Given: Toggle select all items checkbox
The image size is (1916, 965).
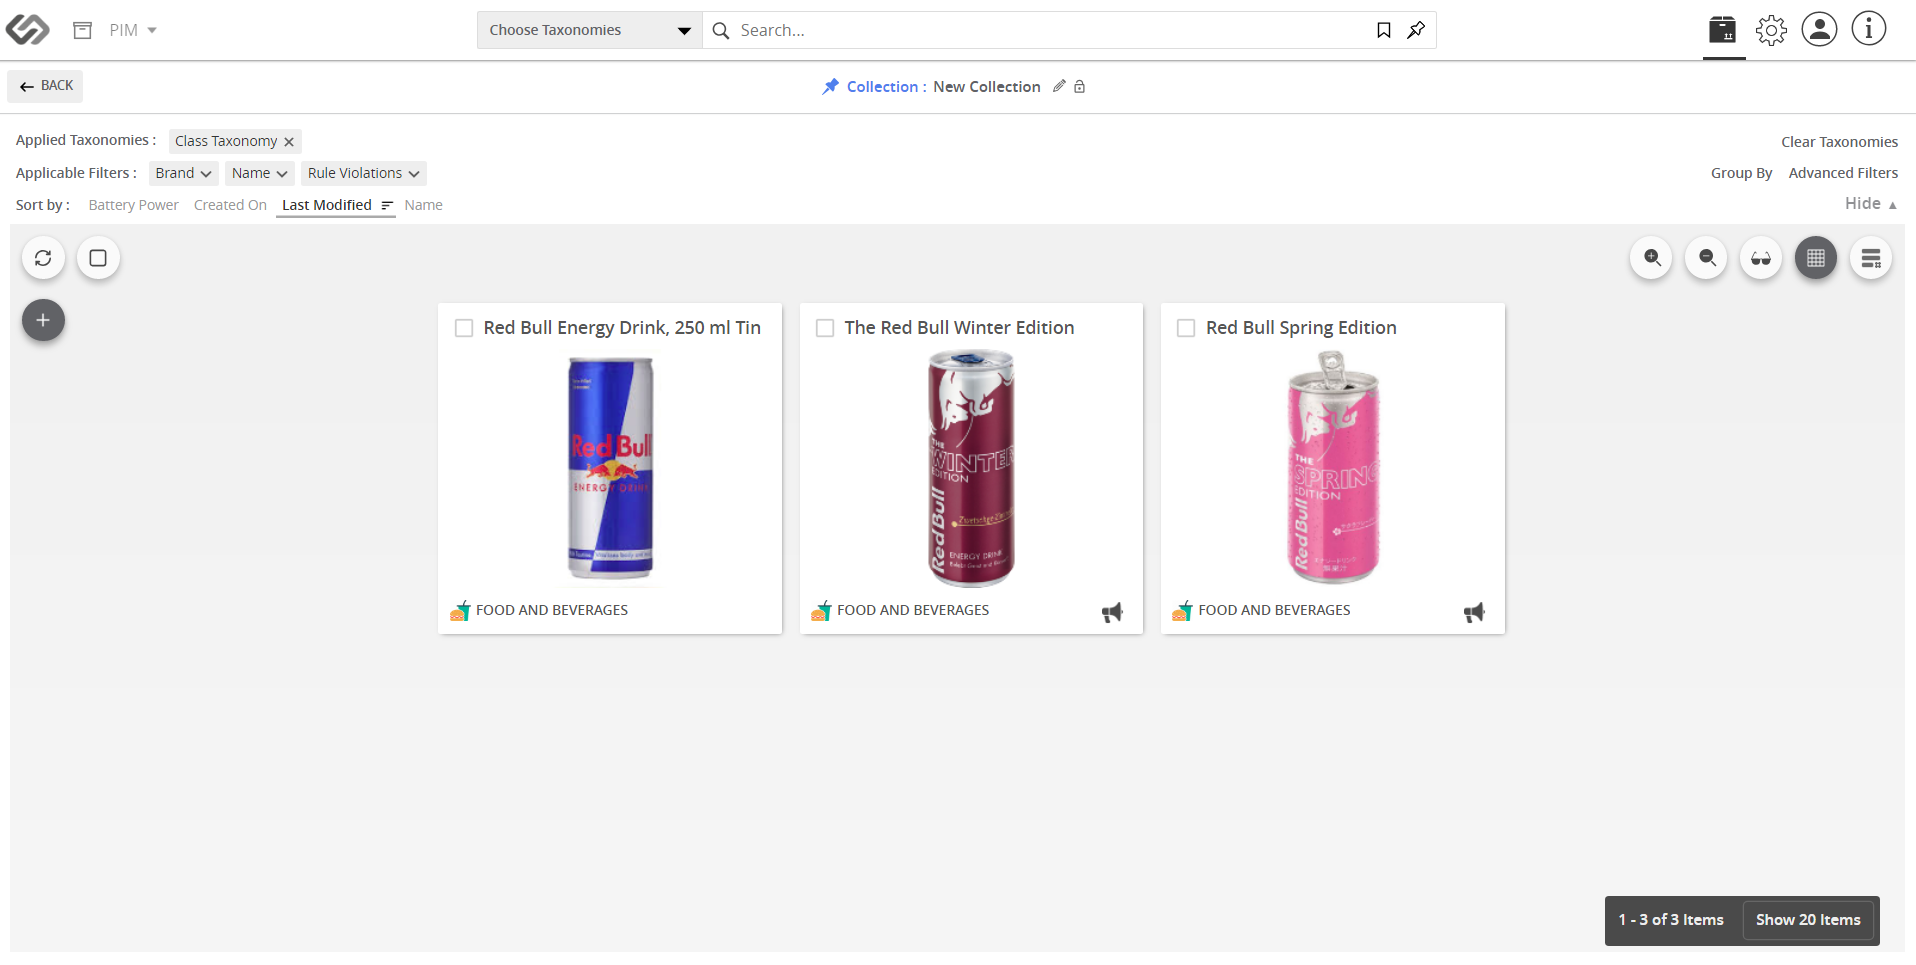Looking at the screenshot, I should pos(98,258).
